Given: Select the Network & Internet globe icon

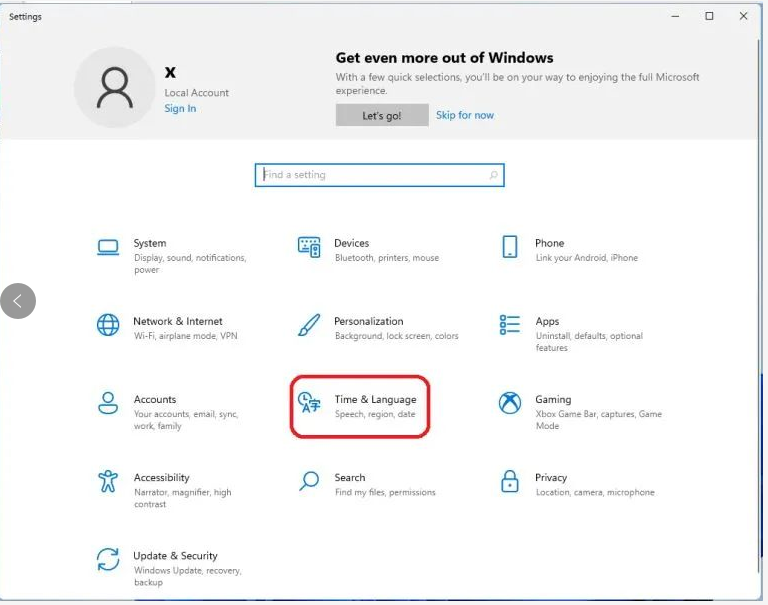Looking at the screenshot, I should 108,325.
